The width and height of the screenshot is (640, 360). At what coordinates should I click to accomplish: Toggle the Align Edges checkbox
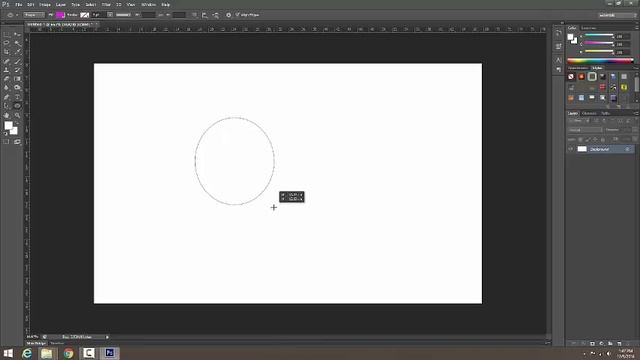[237, 15]
